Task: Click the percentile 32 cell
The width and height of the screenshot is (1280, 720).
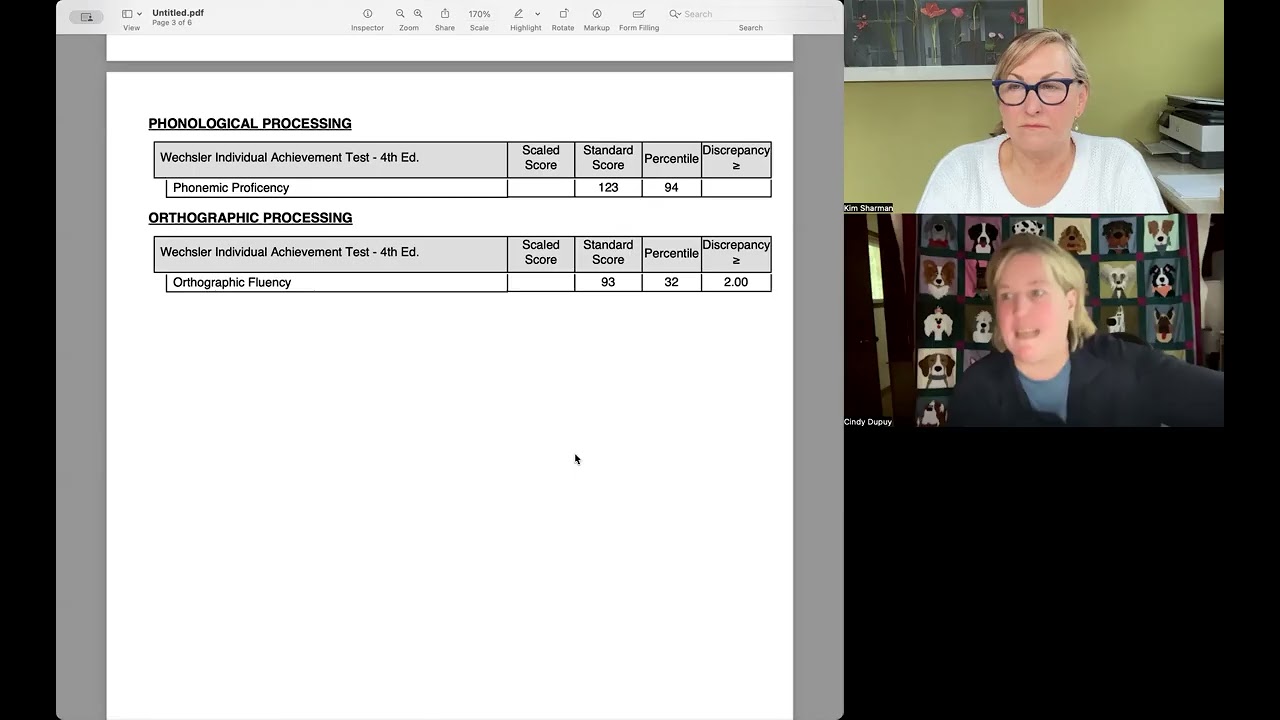Action: [671, 283]
